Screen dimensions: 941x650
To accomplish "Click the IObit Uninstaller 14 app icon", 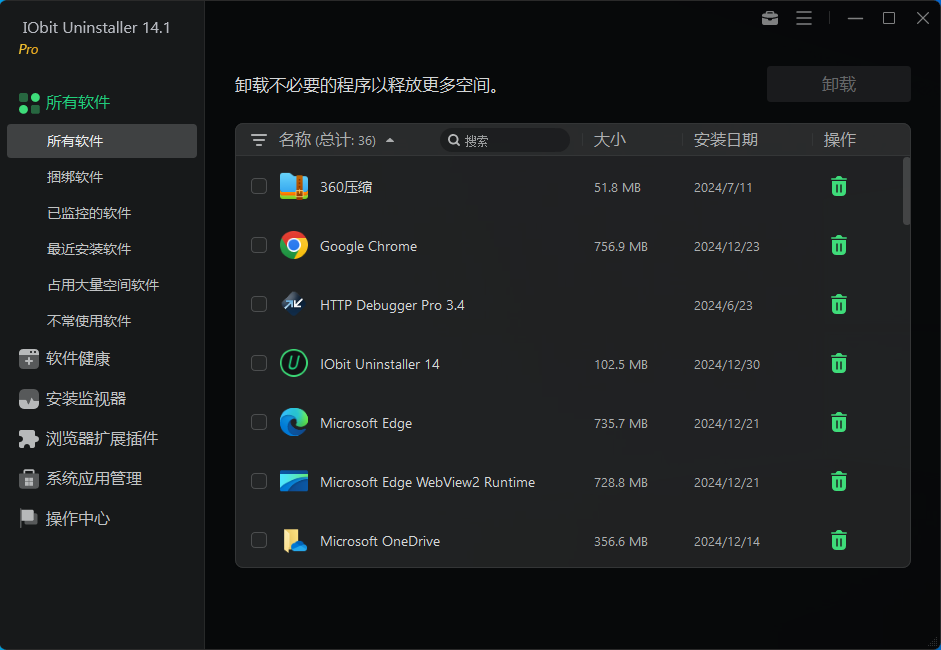I will [294, 363].
